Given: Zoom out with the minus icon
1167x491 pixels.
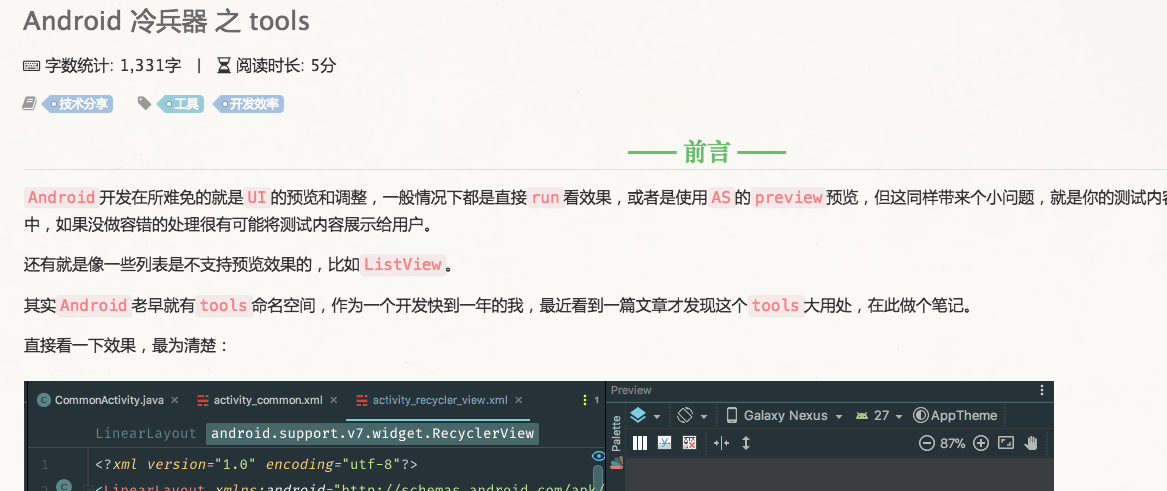Looking at the screenshot, I should coord(927,443).
